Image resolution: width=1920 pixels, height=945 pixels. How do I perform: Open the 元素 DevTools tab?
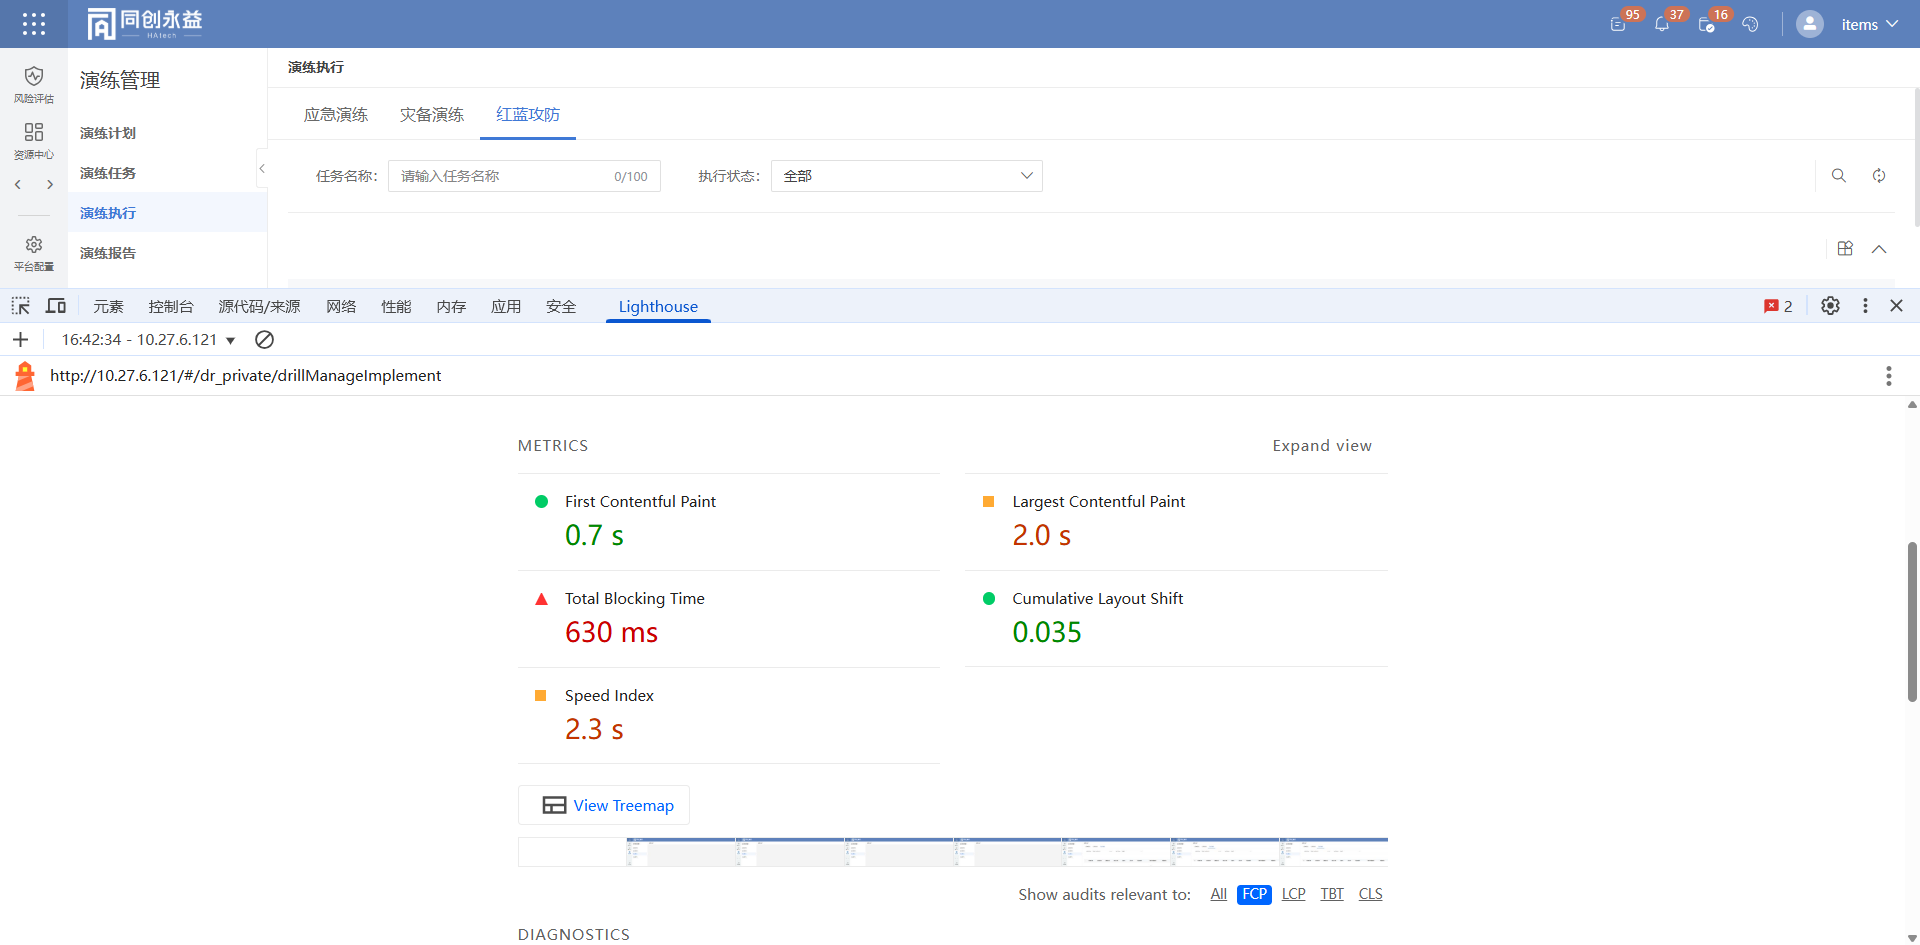pos(108,307)
